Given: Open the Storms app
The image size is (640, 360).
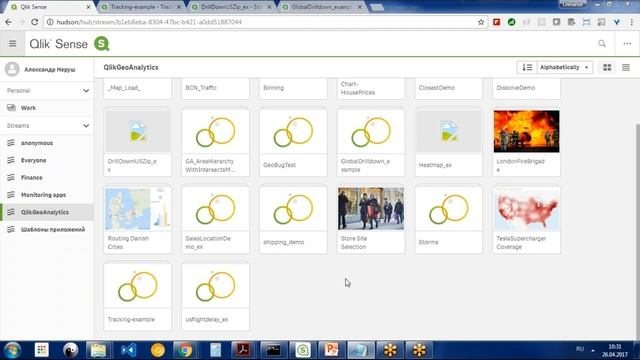Looking at the screenshot, I should tap(449, 220).
